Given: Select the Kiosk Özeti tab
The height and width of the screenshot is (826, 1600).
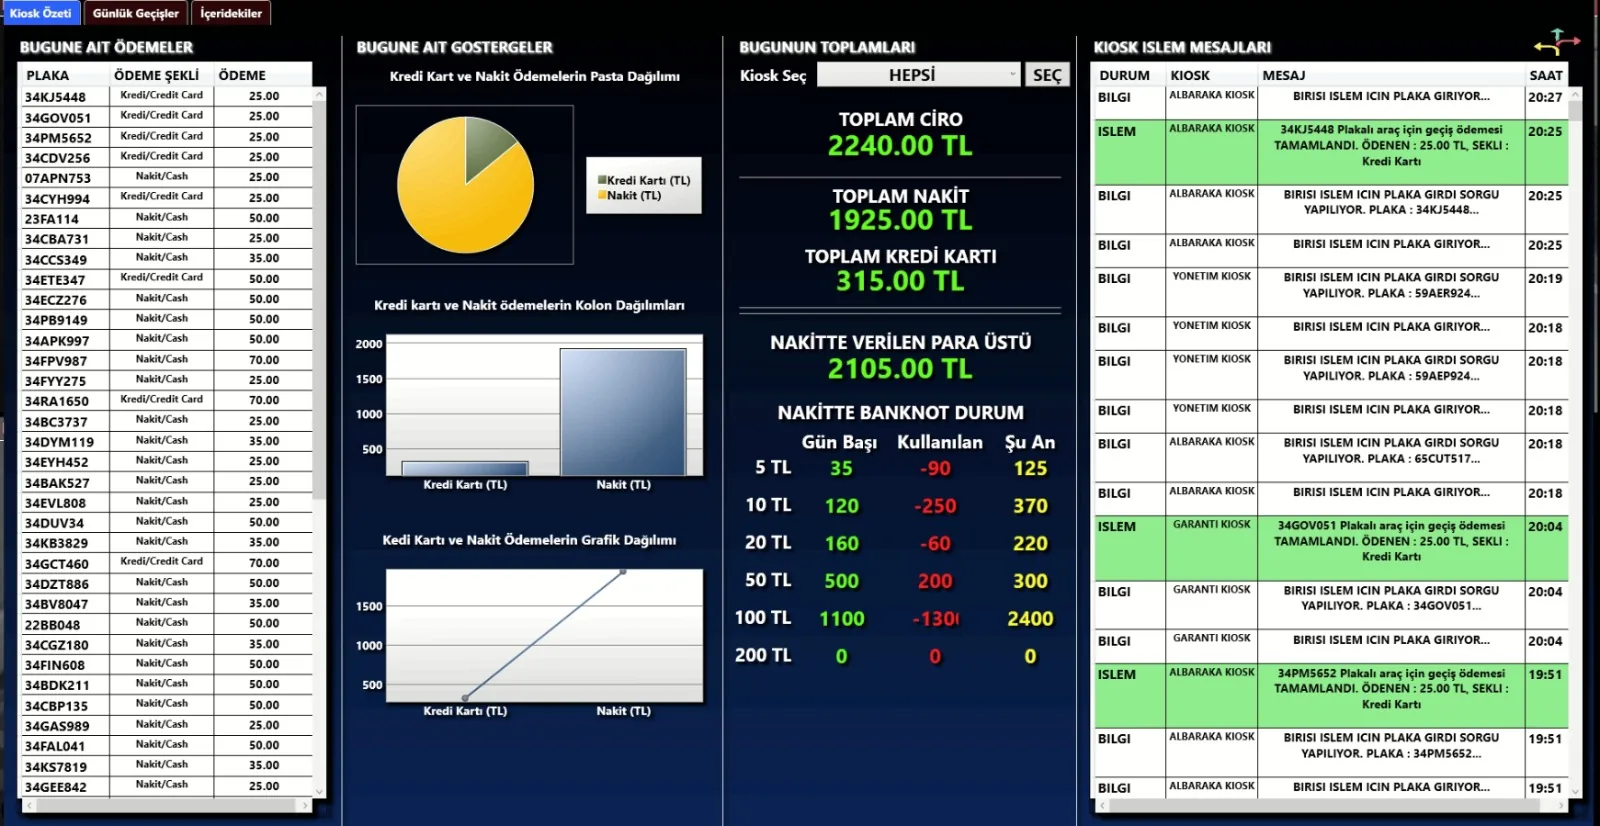Looking at the screenshot, I should (x=41, y=13).
